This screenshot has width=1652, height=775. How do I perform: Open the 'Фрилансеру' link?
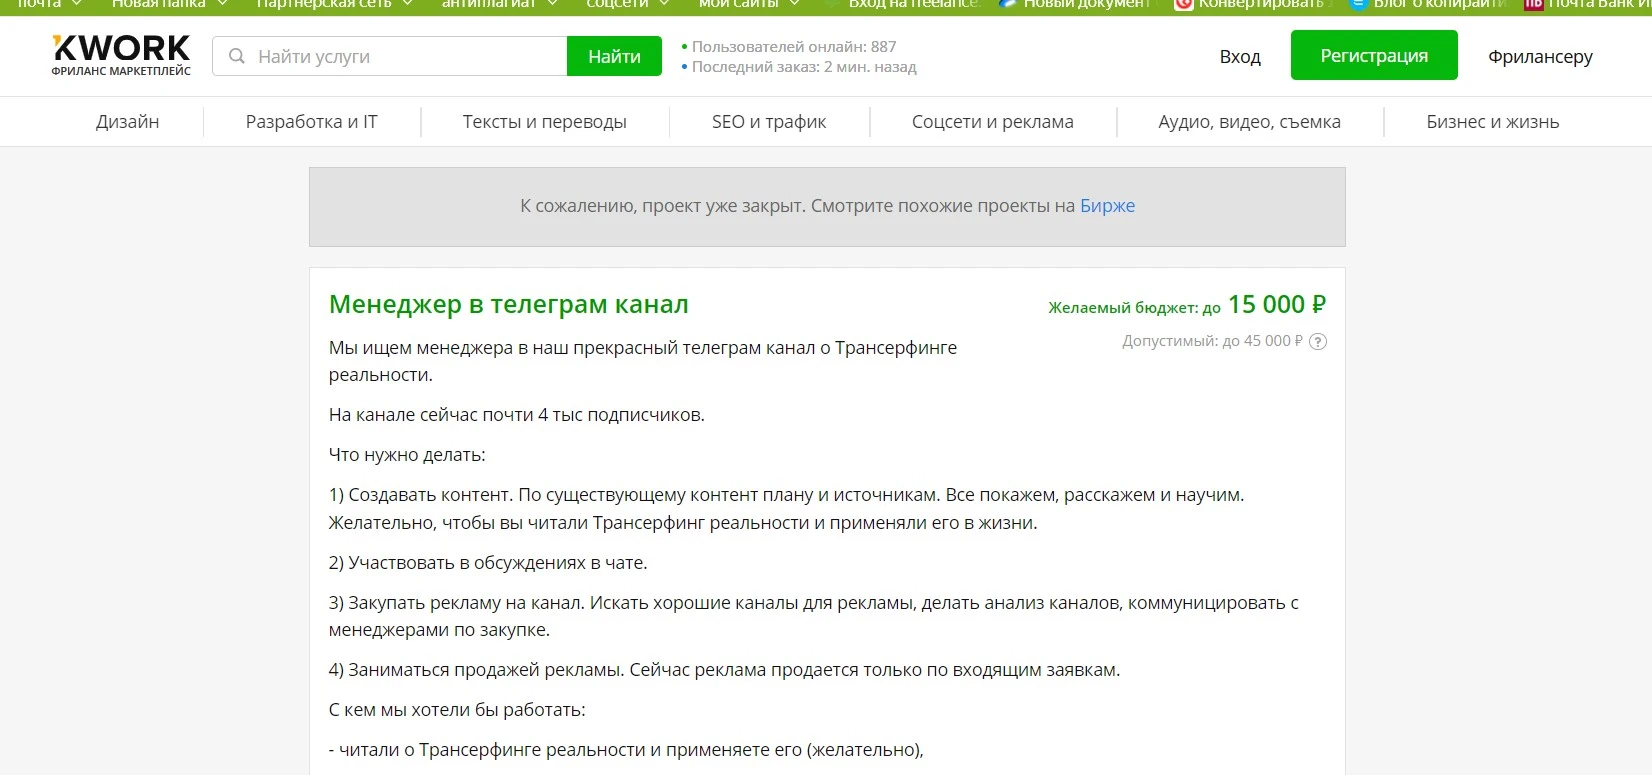(x=1540, y=57)
